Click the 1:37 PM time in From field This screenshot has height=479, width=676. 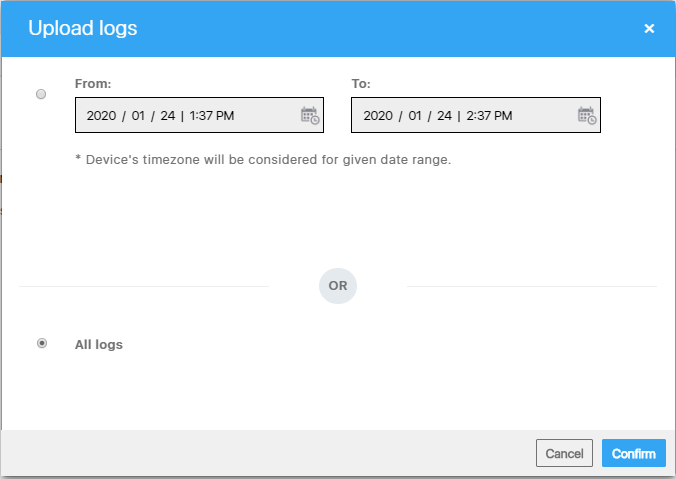coord(212,116)
